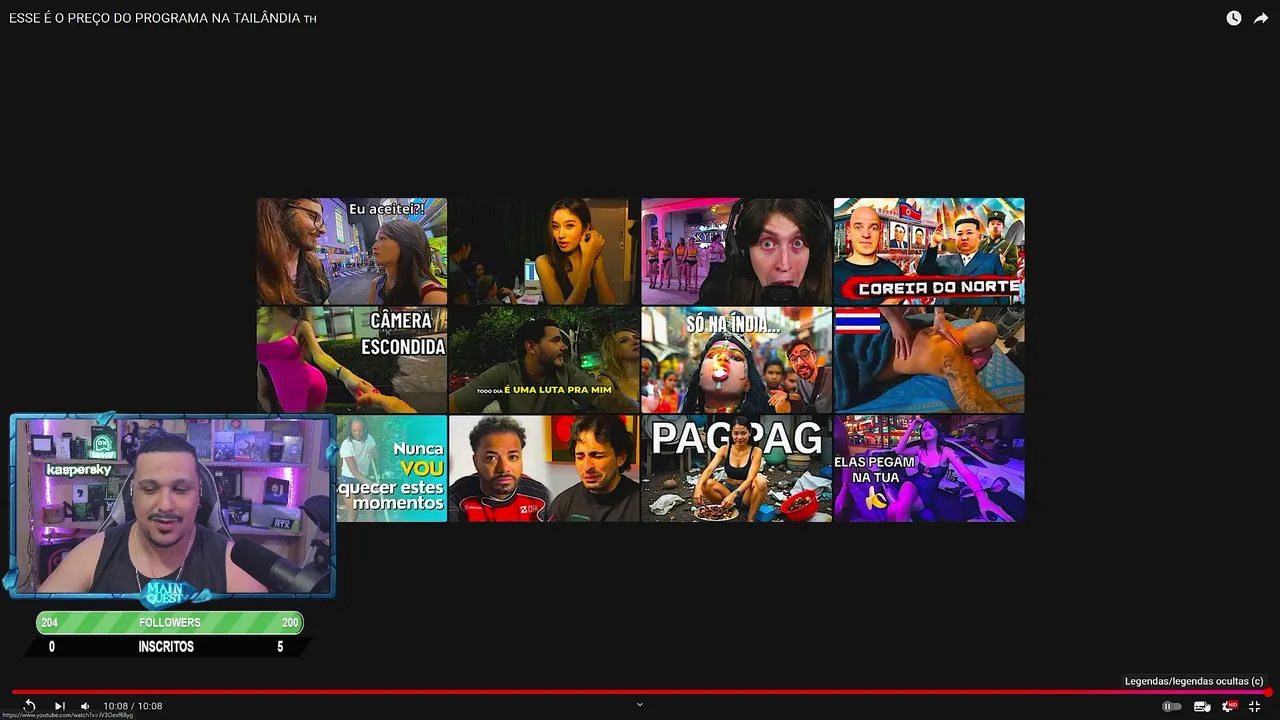The width and height of the screenshot is (1280, 720).
Task: Open the woman adjusting earring suggested video
Action: (544, 251)
